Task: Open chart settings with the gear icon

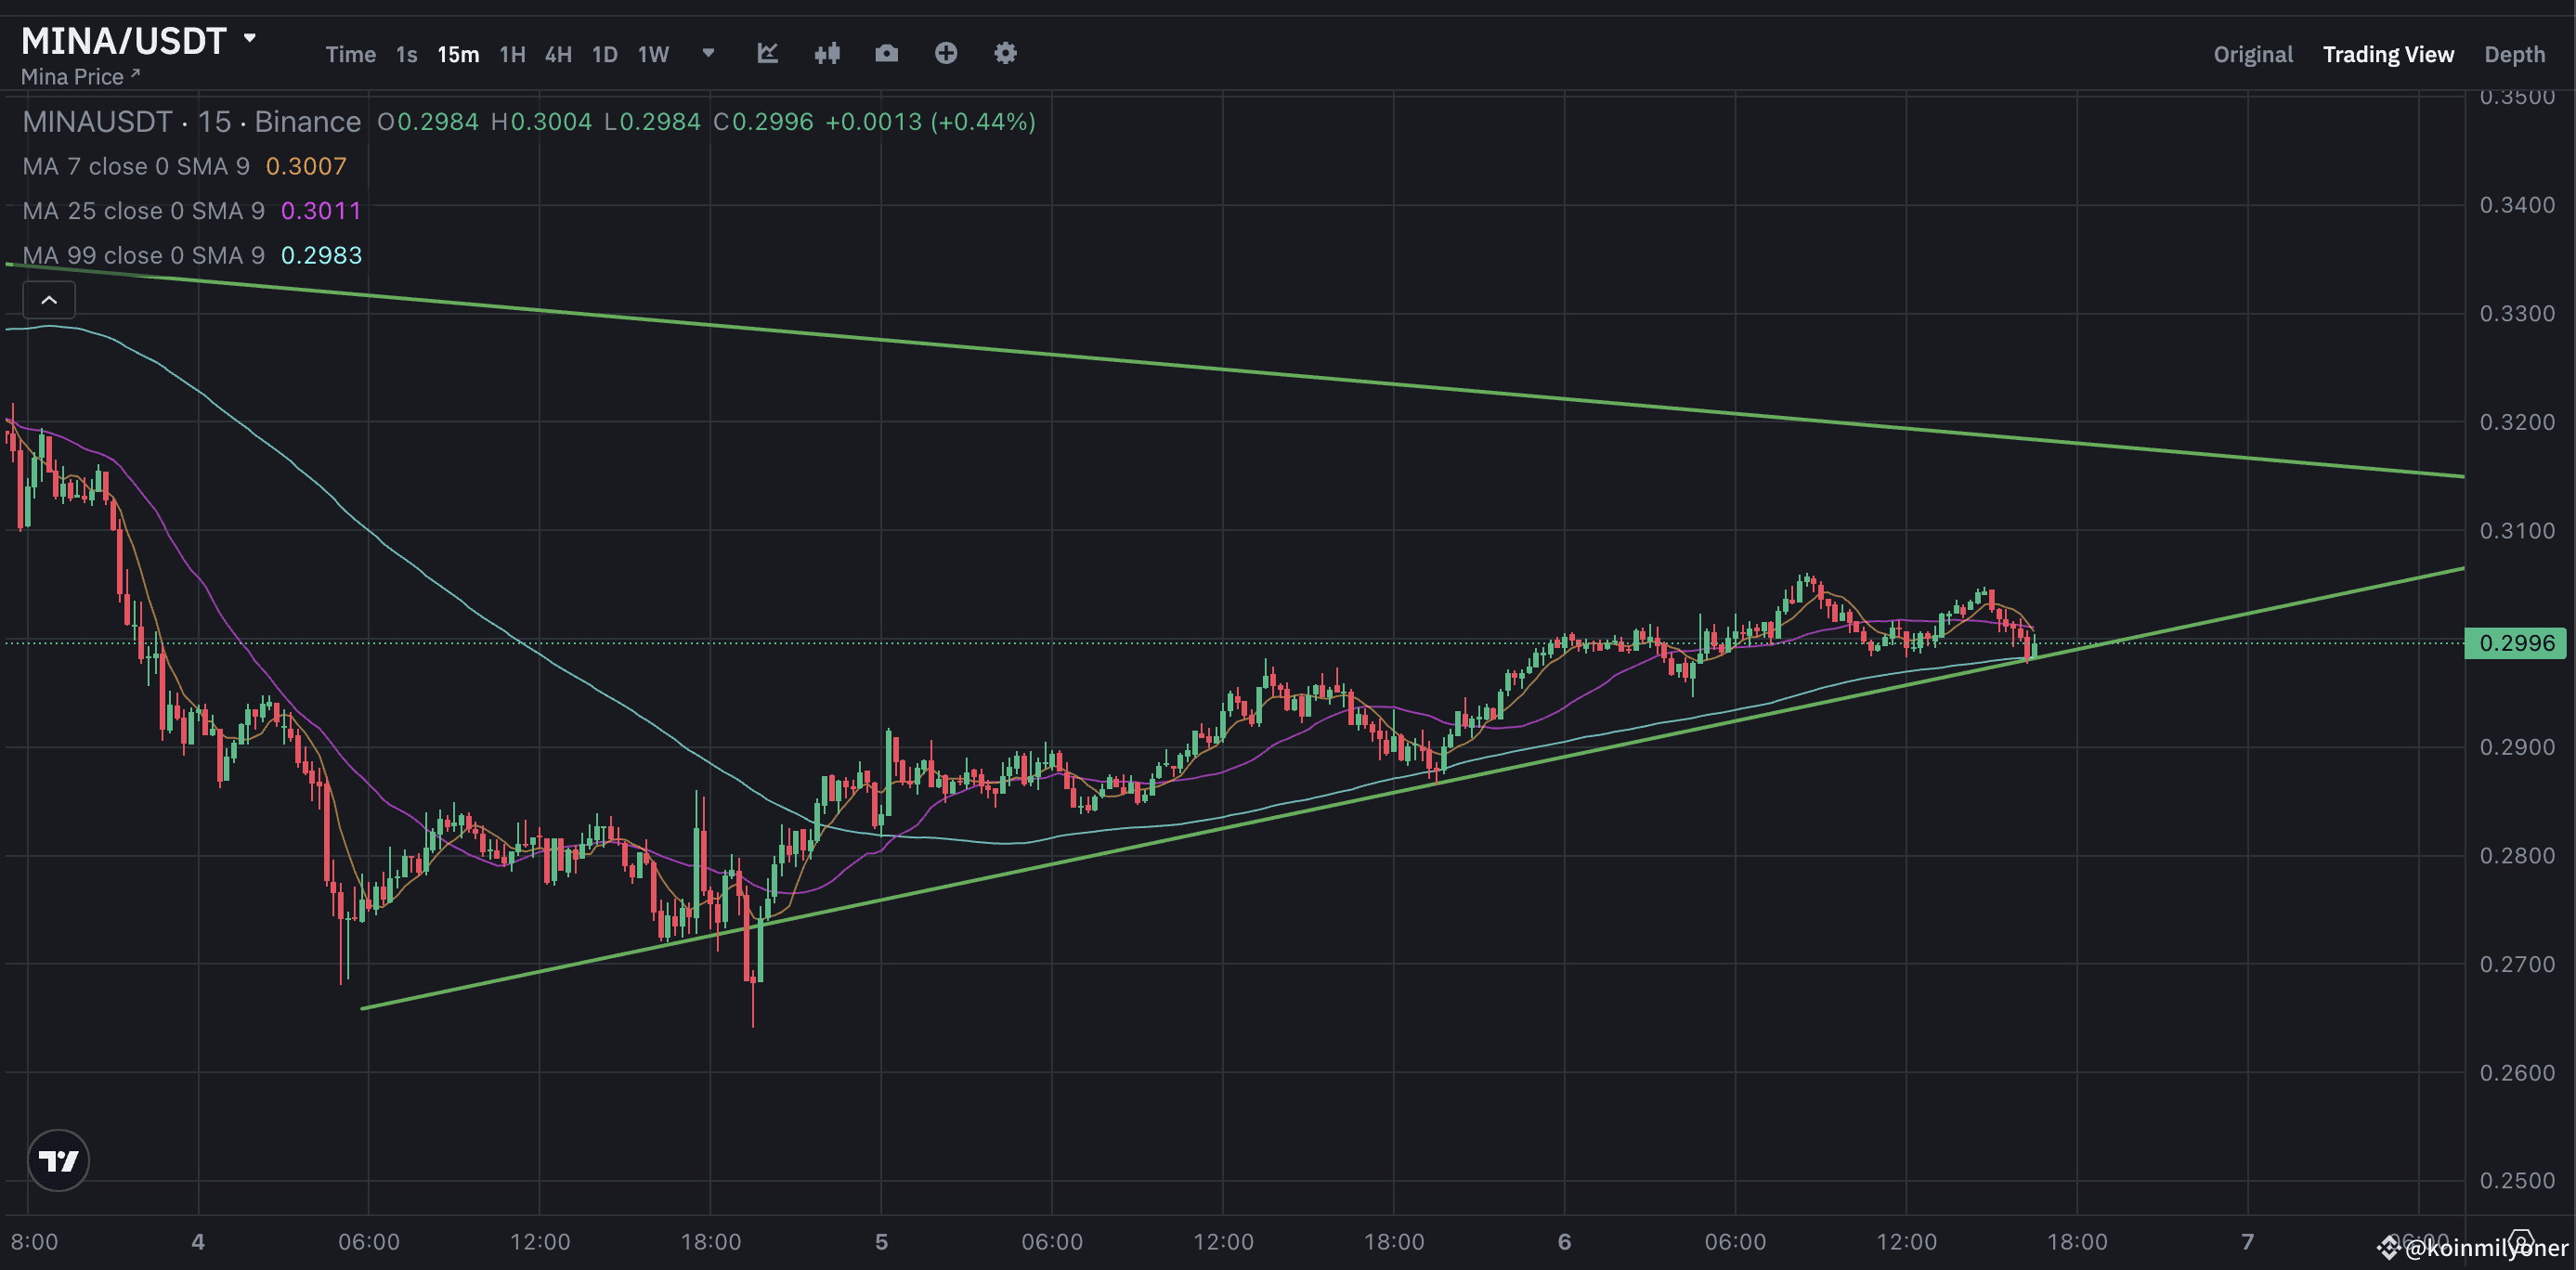Action: coord(1004,53)
